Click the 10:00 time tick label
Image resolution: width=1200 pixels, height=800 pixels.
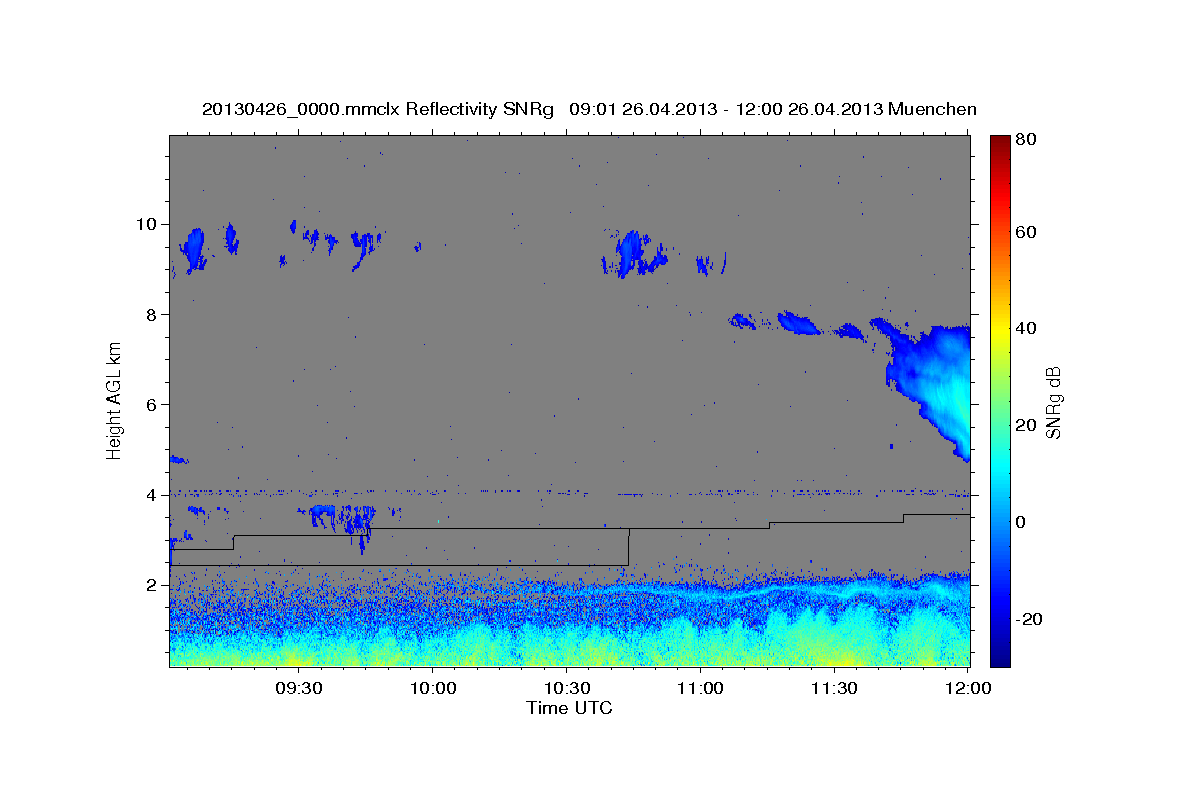click(433, 688)
